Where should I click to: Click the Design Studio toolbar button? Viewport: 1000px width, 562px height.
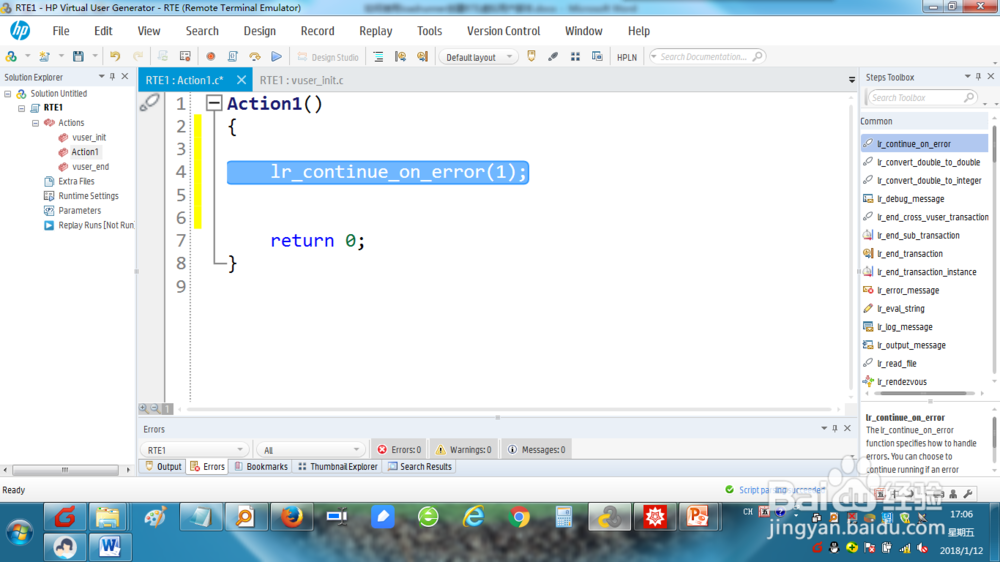[x=328, y=57]
